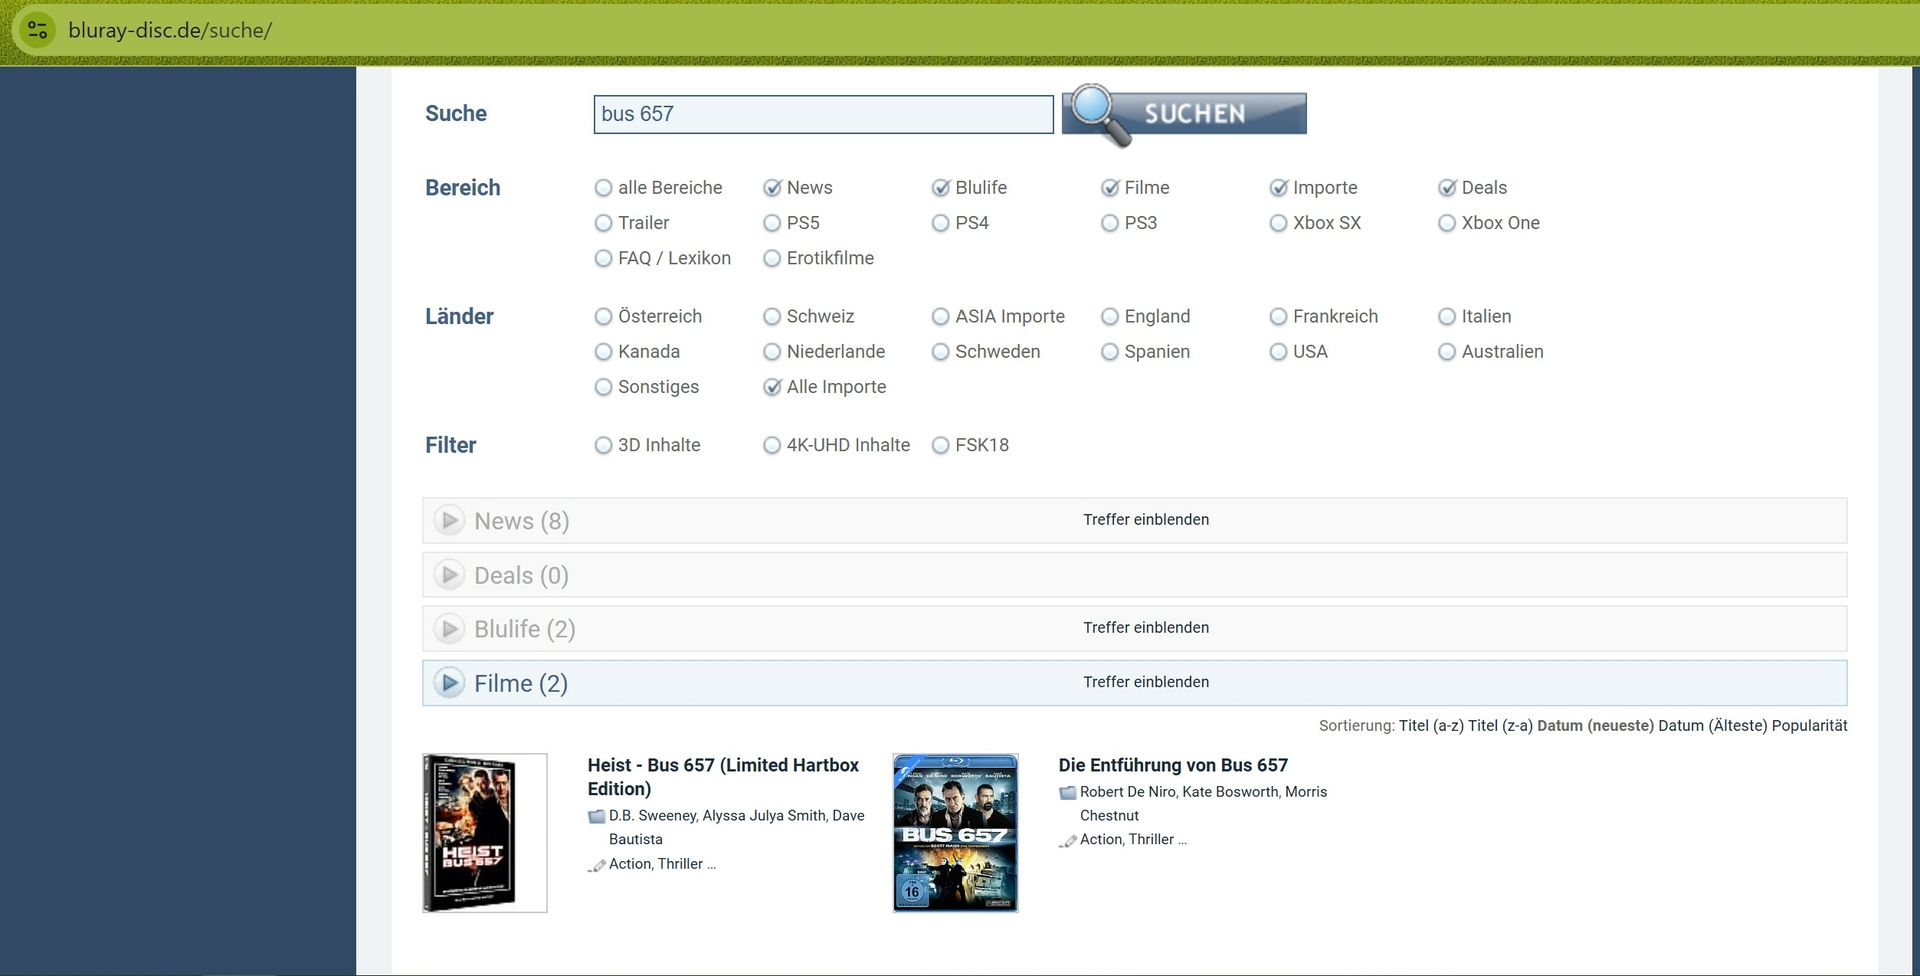Select USA as import country
1920x976 pixels.
coord(1278,352)
